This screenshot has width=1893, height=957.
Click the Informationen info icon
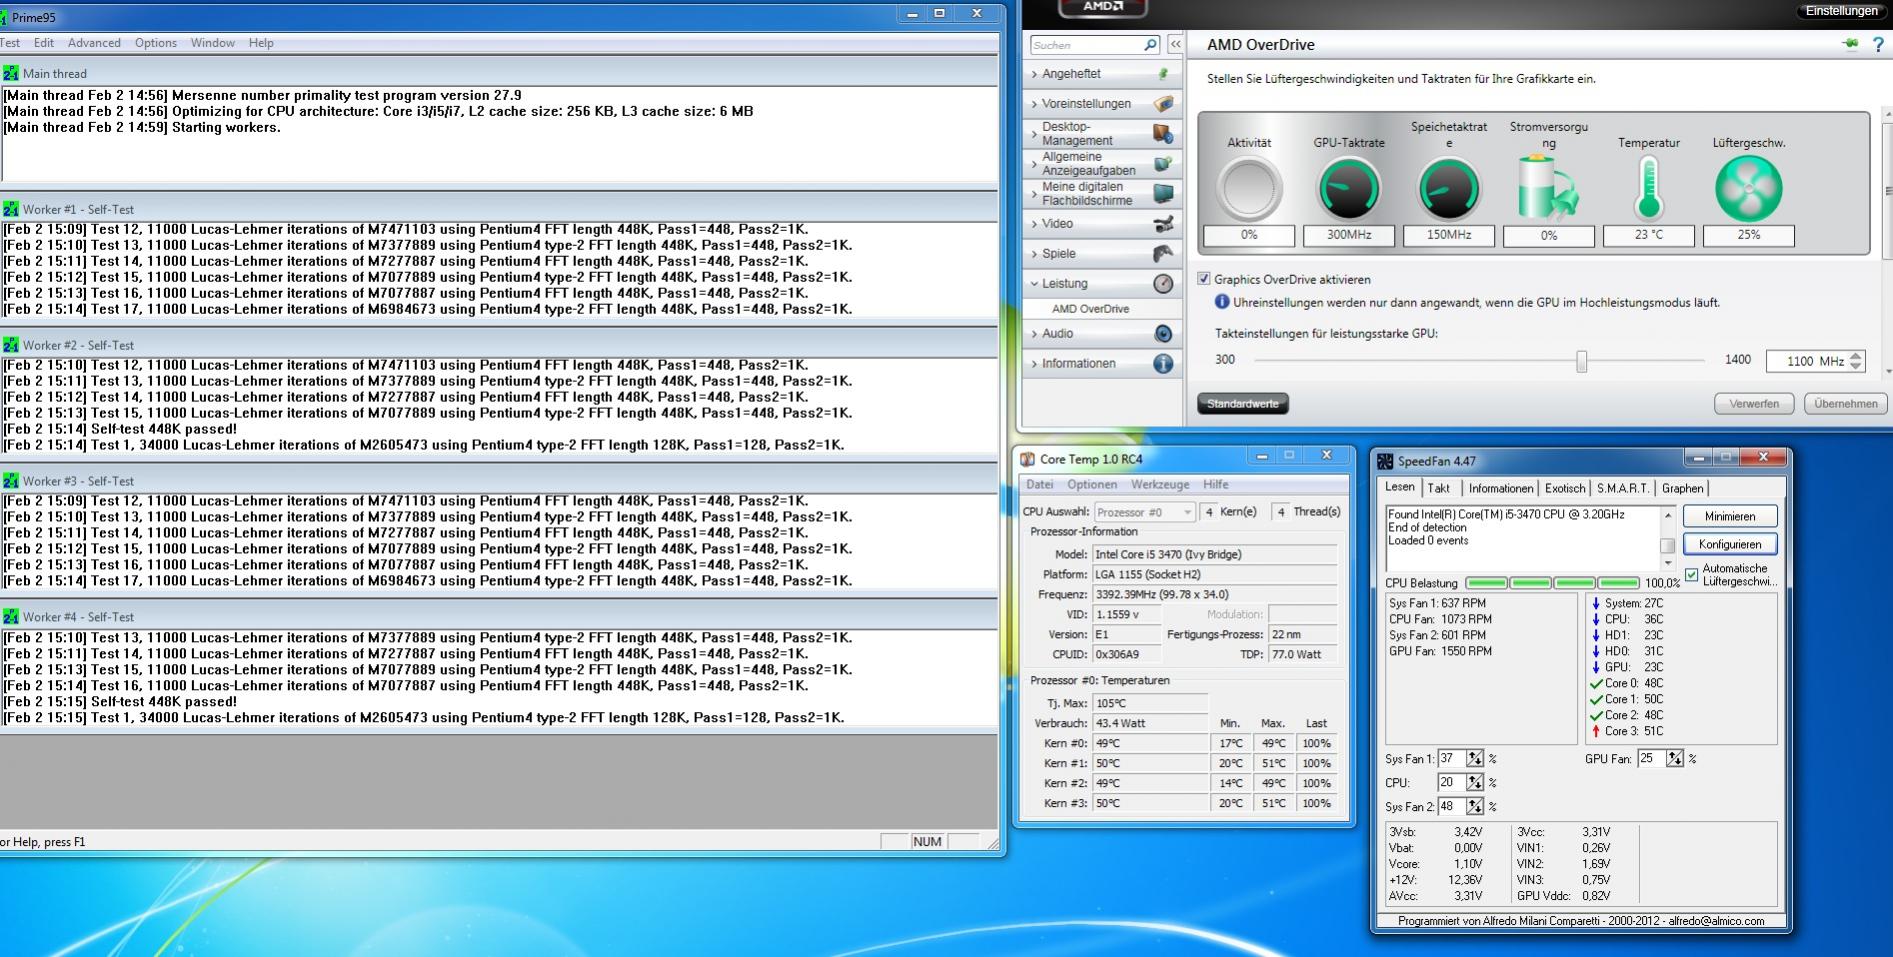point(1163,363)
